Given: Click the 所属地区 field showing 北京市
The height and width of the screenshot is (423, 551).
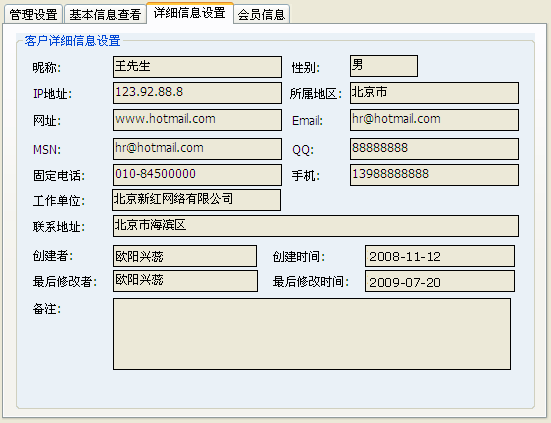Looking at the screenshot, I should [434, 93].
